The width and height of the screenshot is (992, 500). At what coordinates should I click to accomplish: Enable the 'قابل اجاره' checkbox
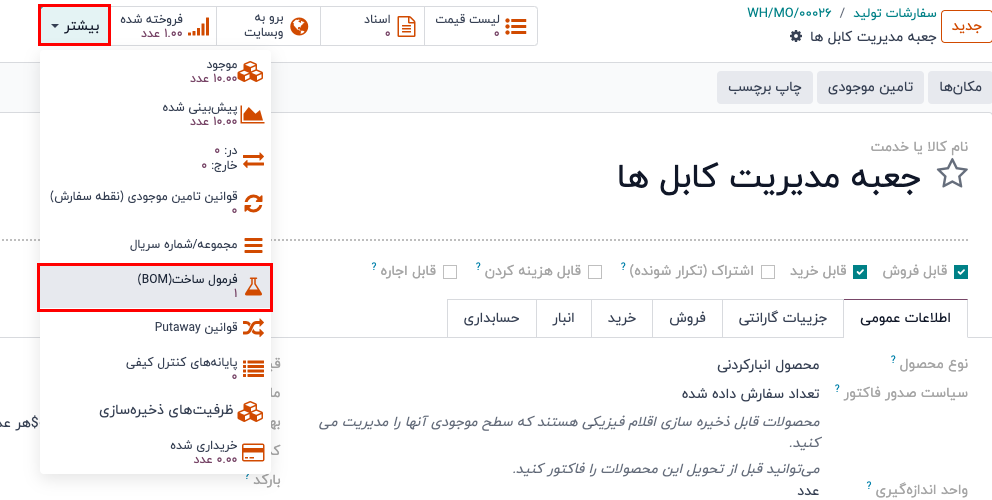click(450, 272)
